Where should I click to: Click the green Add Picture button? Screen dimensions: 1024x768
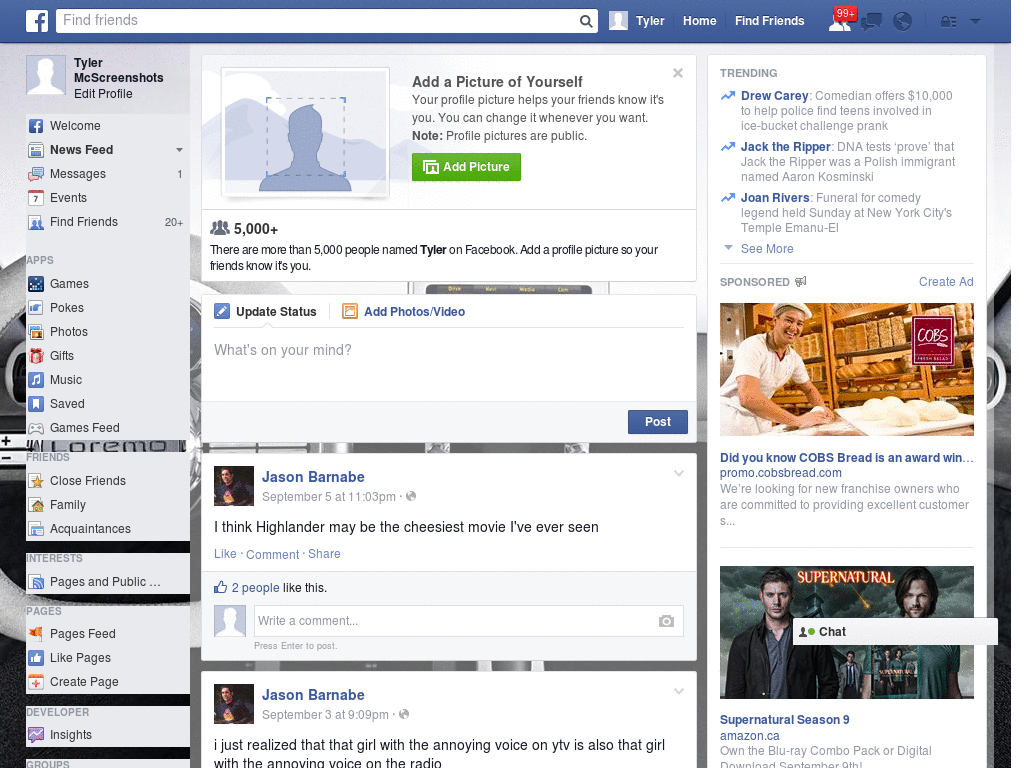(x=466, y=167)
